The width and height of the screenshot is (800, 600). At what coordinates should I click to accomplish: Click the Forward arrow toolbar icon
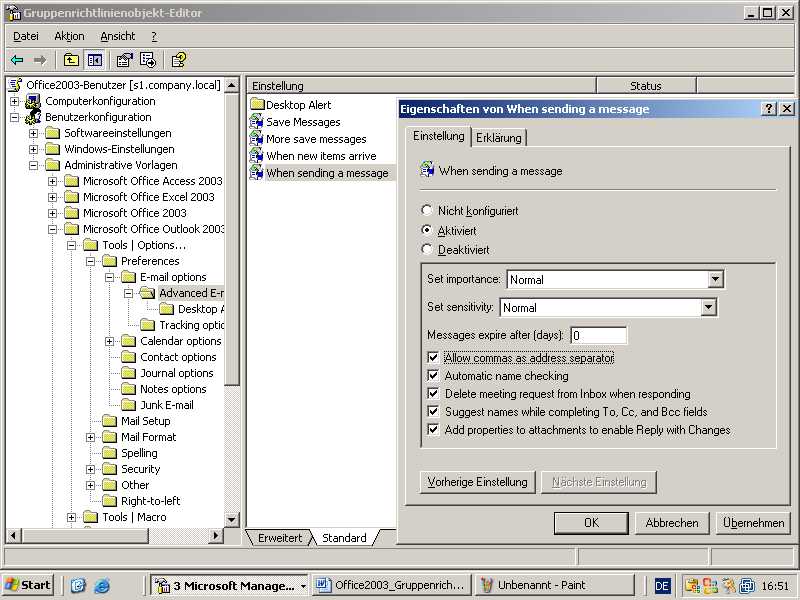(x=40, y=60)
